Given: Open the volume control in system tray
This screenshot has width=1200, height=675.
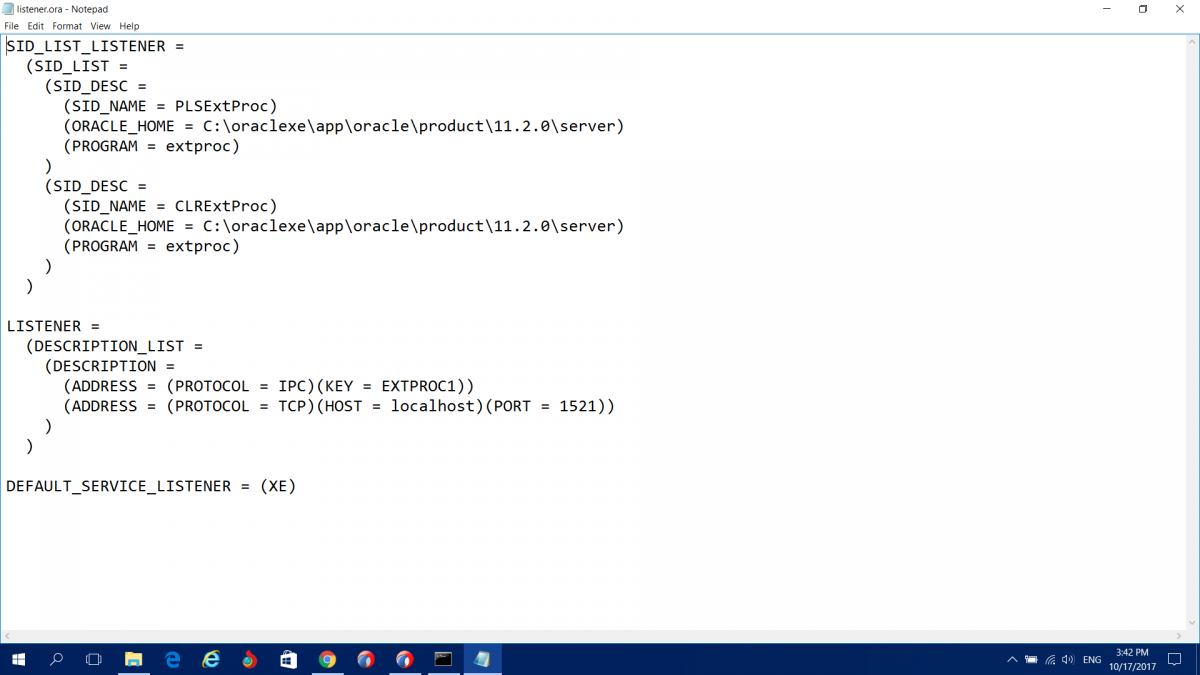Looking at the screenshot, I should coord(1068,660).
